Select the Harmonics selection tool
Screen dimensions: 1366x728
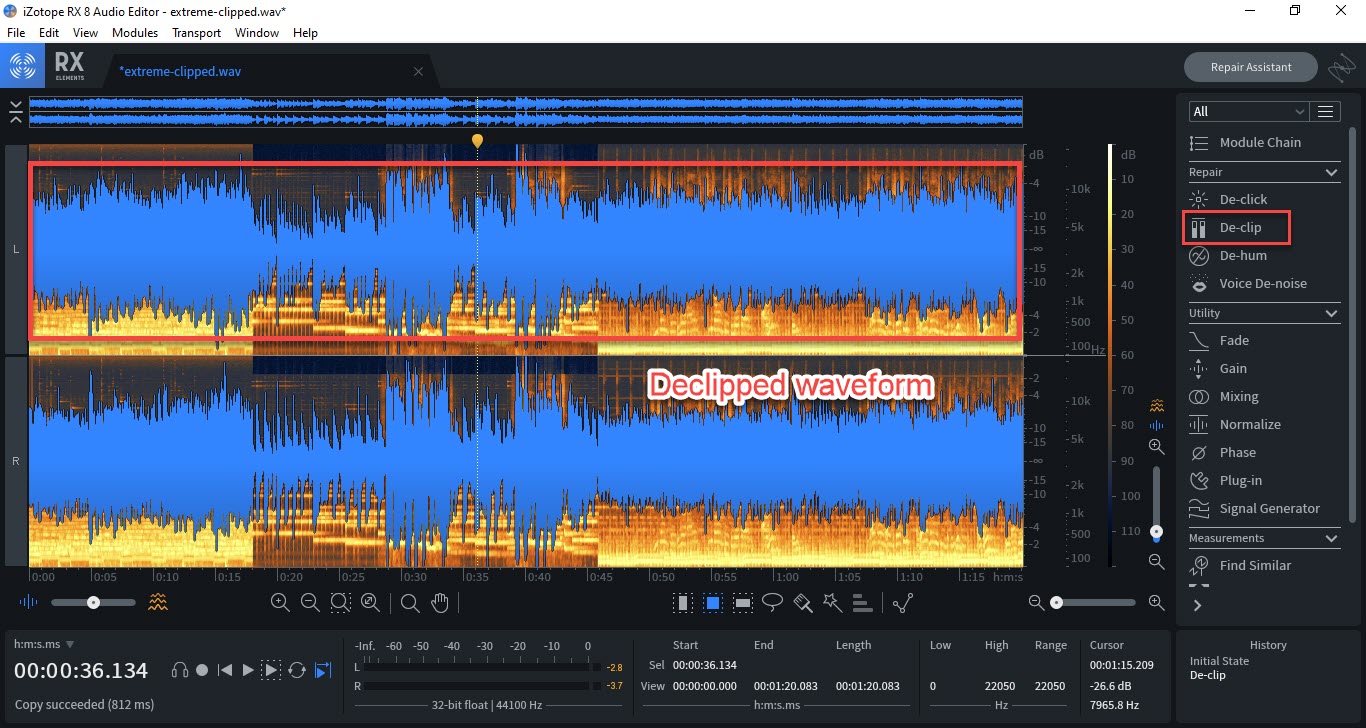[862, 602]
